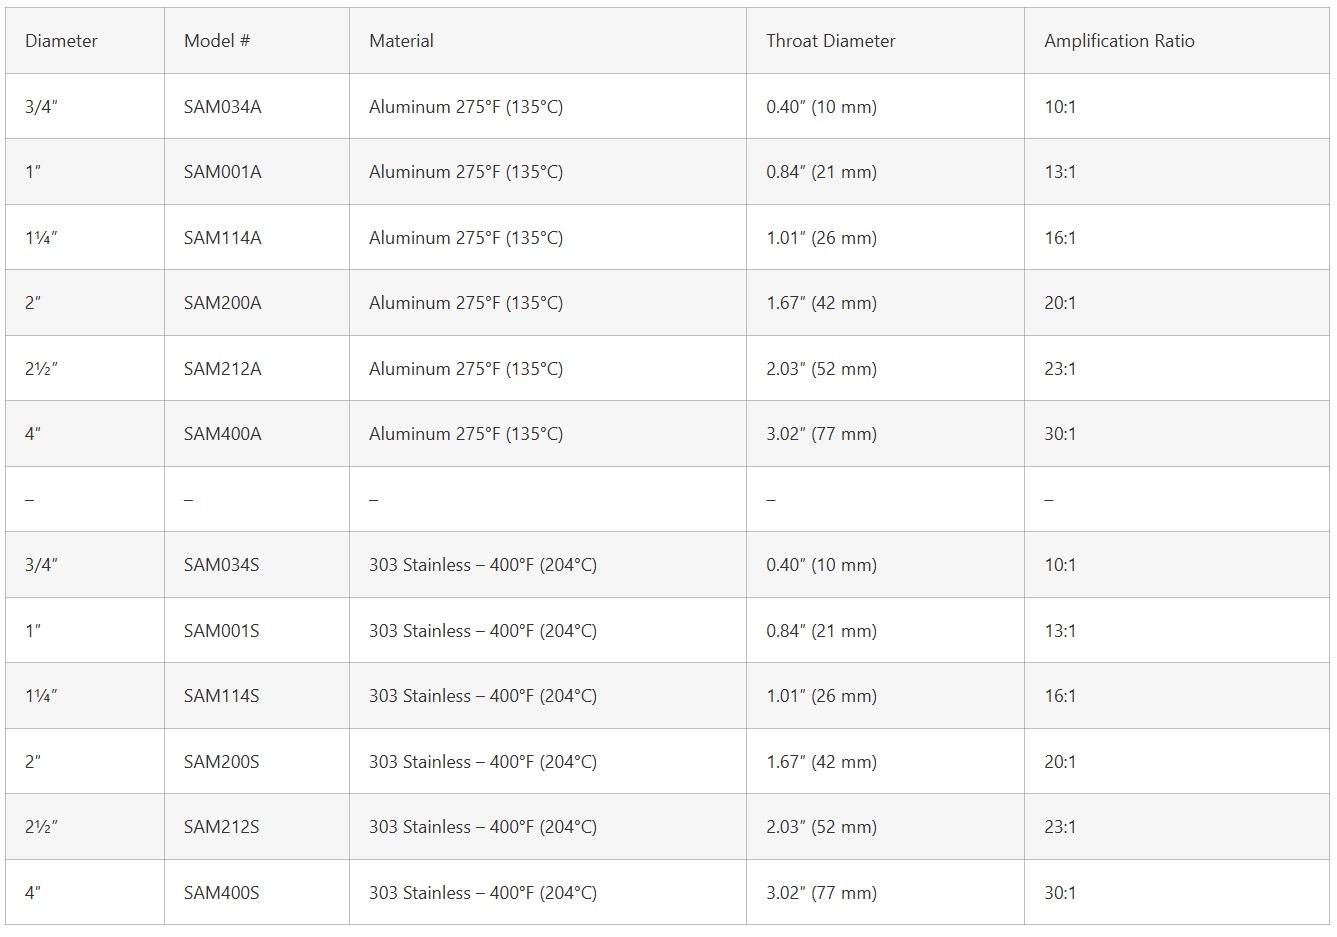
Task: Click model number SAM114S
Action: click(221, 696)
